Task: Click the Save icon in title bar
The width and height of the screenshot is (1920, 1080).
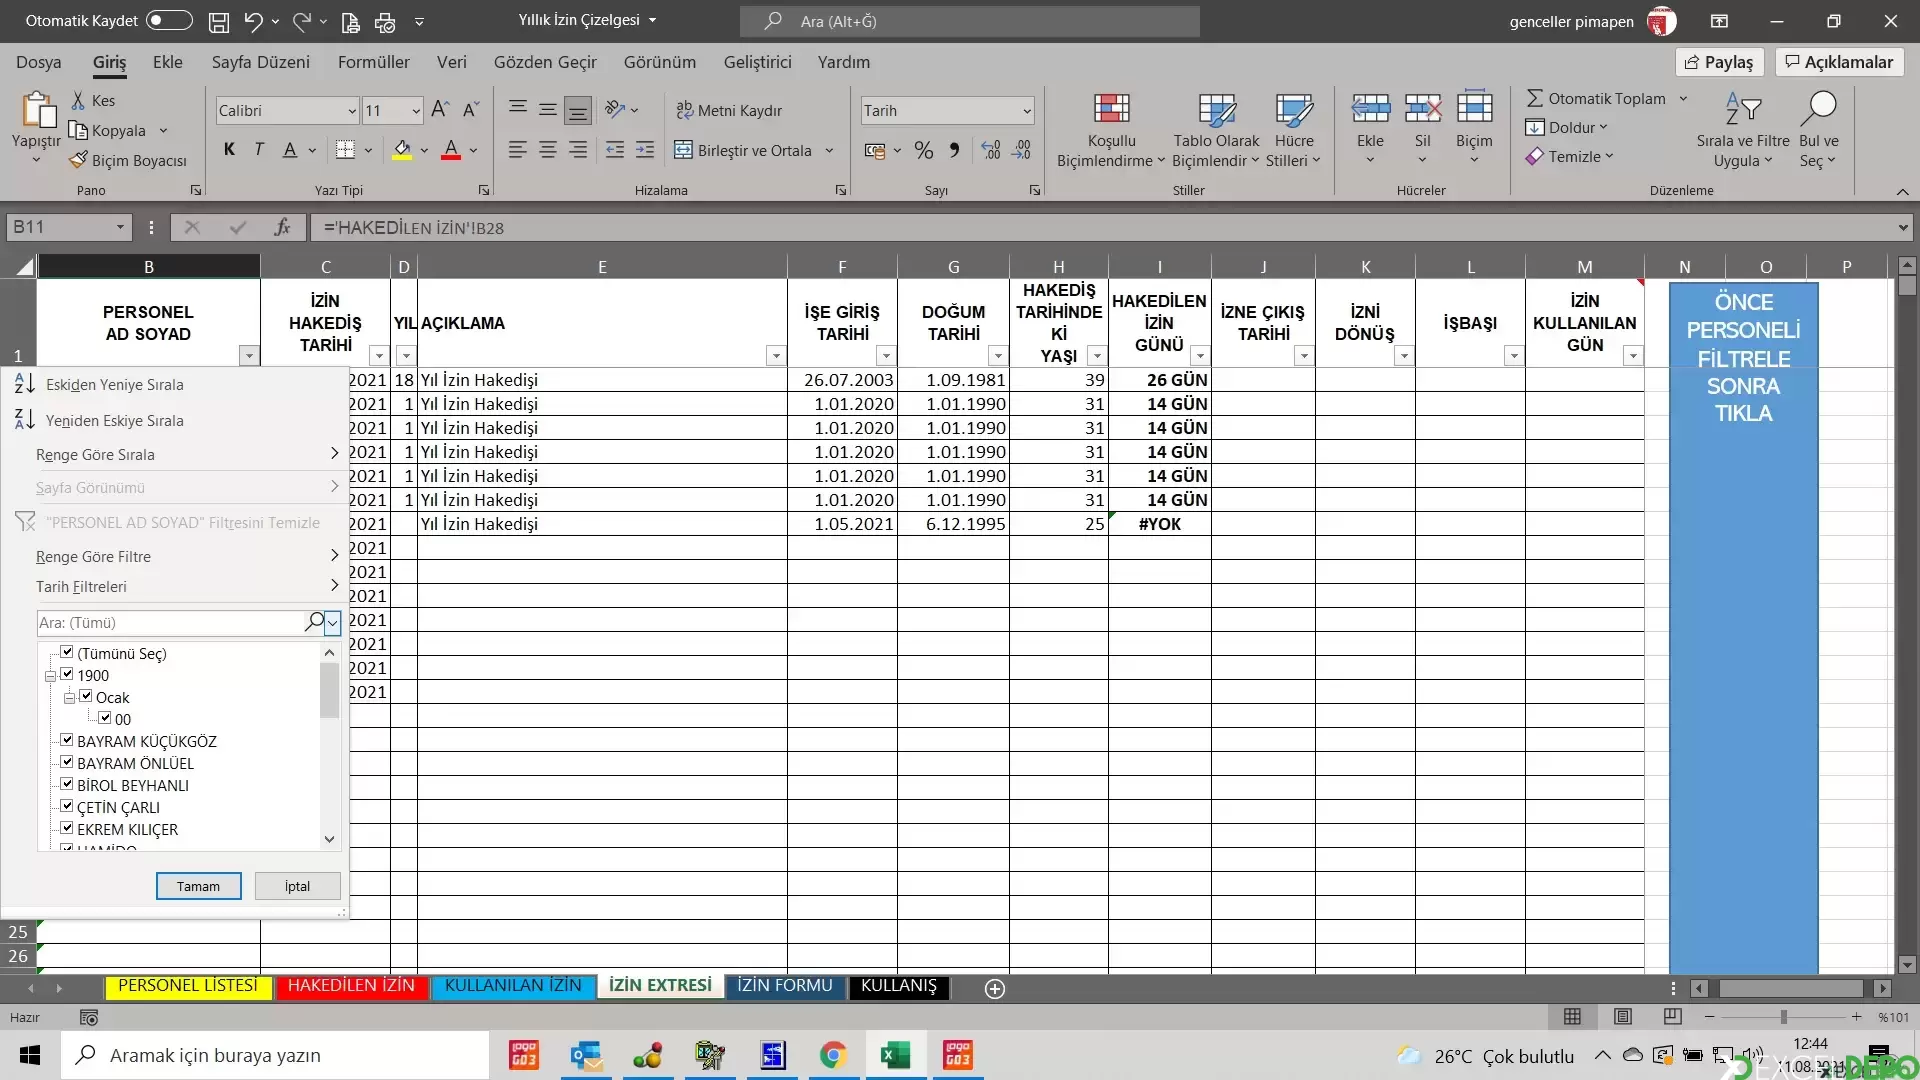Action: click(x=218, y=21)
